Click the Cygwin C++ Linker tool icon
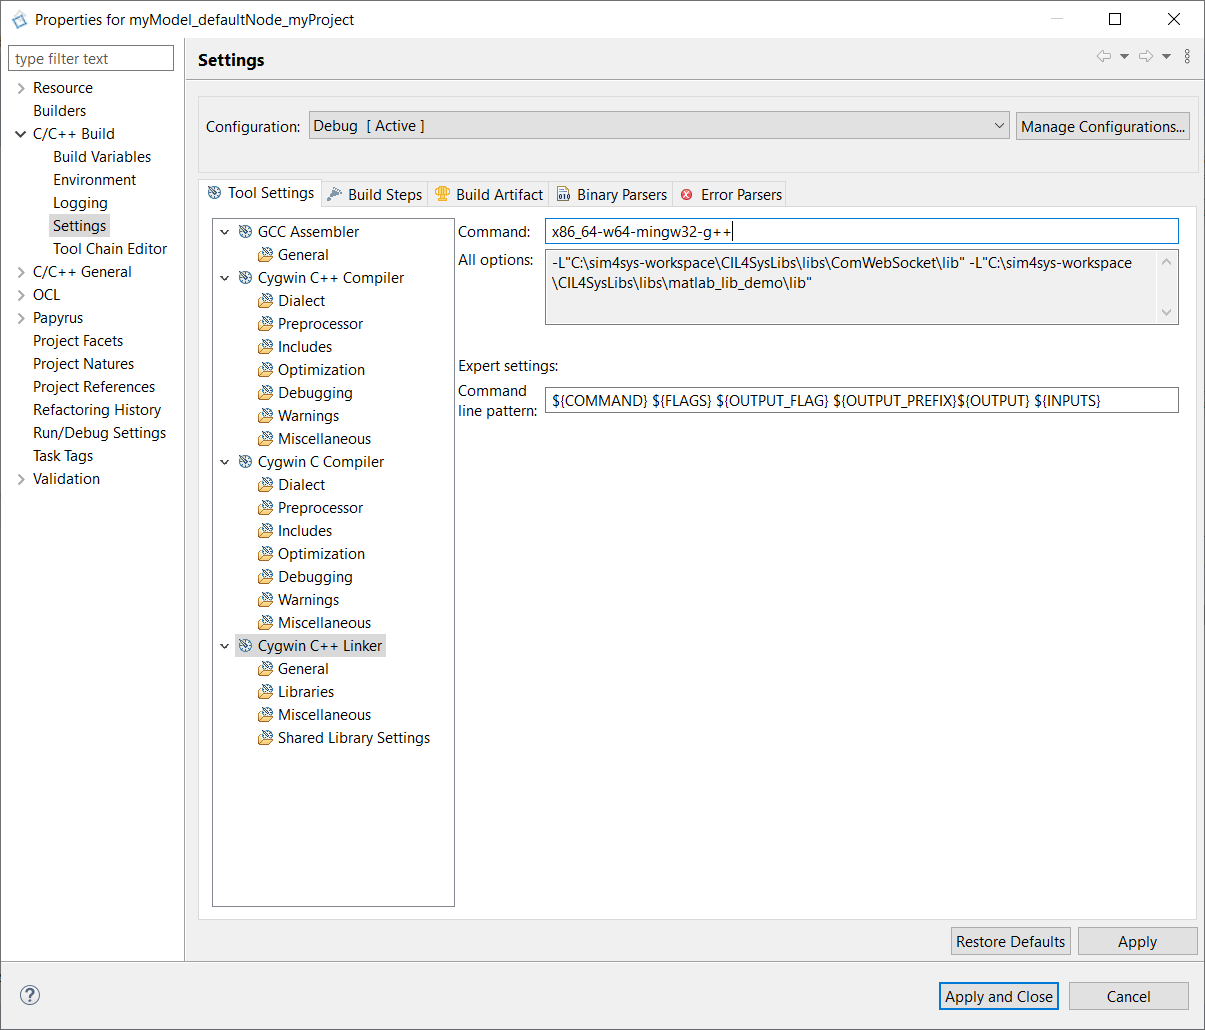The image size is (1205, 1030). coord(245,646)
